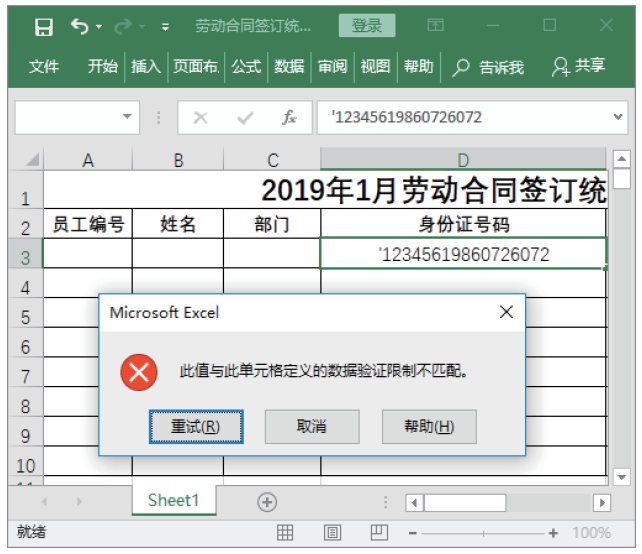Screen dimensions: 642x554
Task: Switch to Page Break Preview icon
Action: tap(379, 532)
